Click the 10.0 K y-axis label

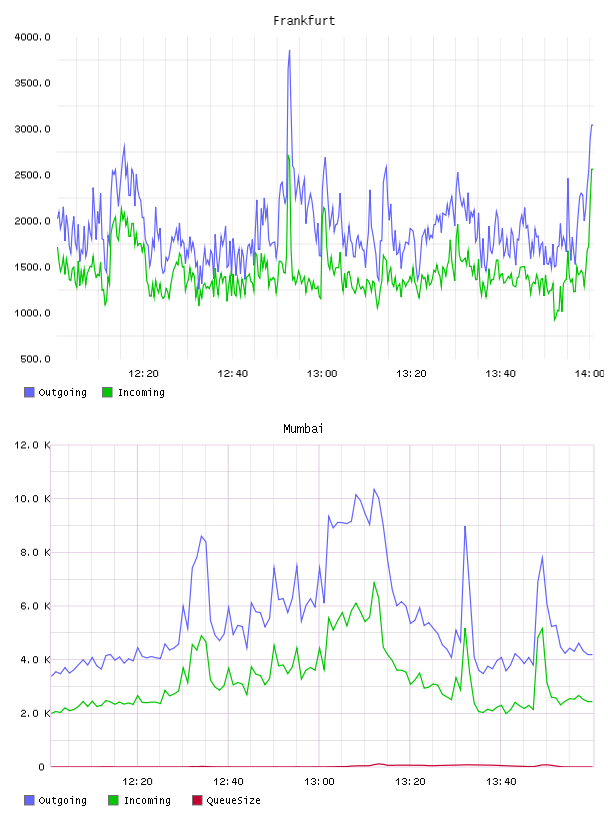point(32,499)
